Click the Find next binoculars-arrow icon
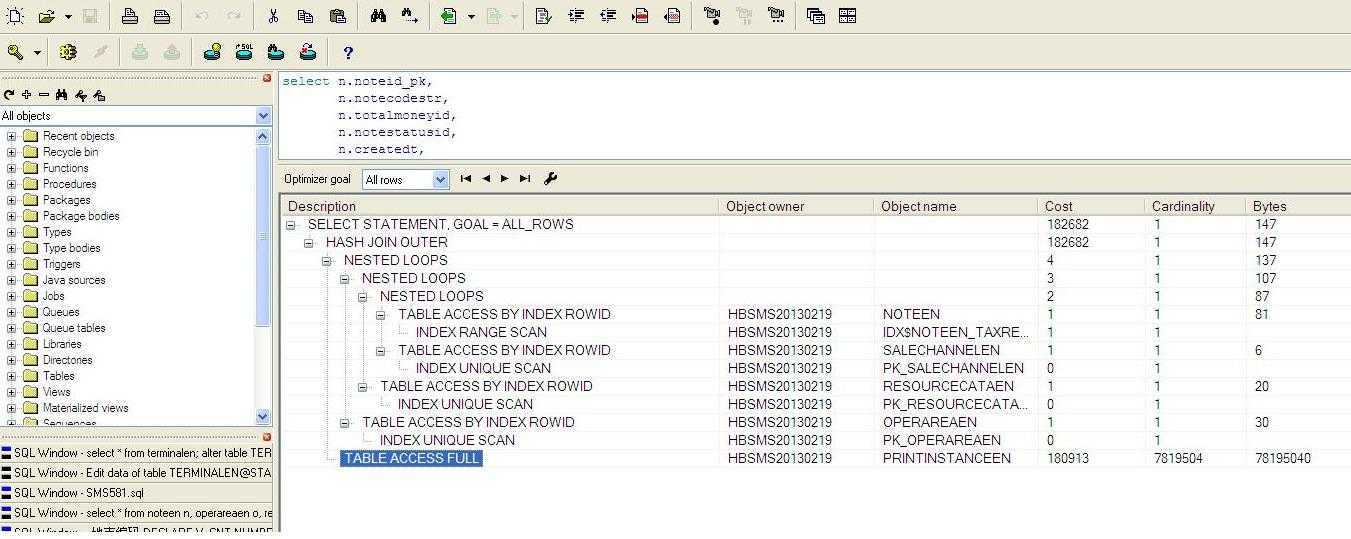Image resolution: width=1351 pixels, height=539 pixels. (409, 16)
